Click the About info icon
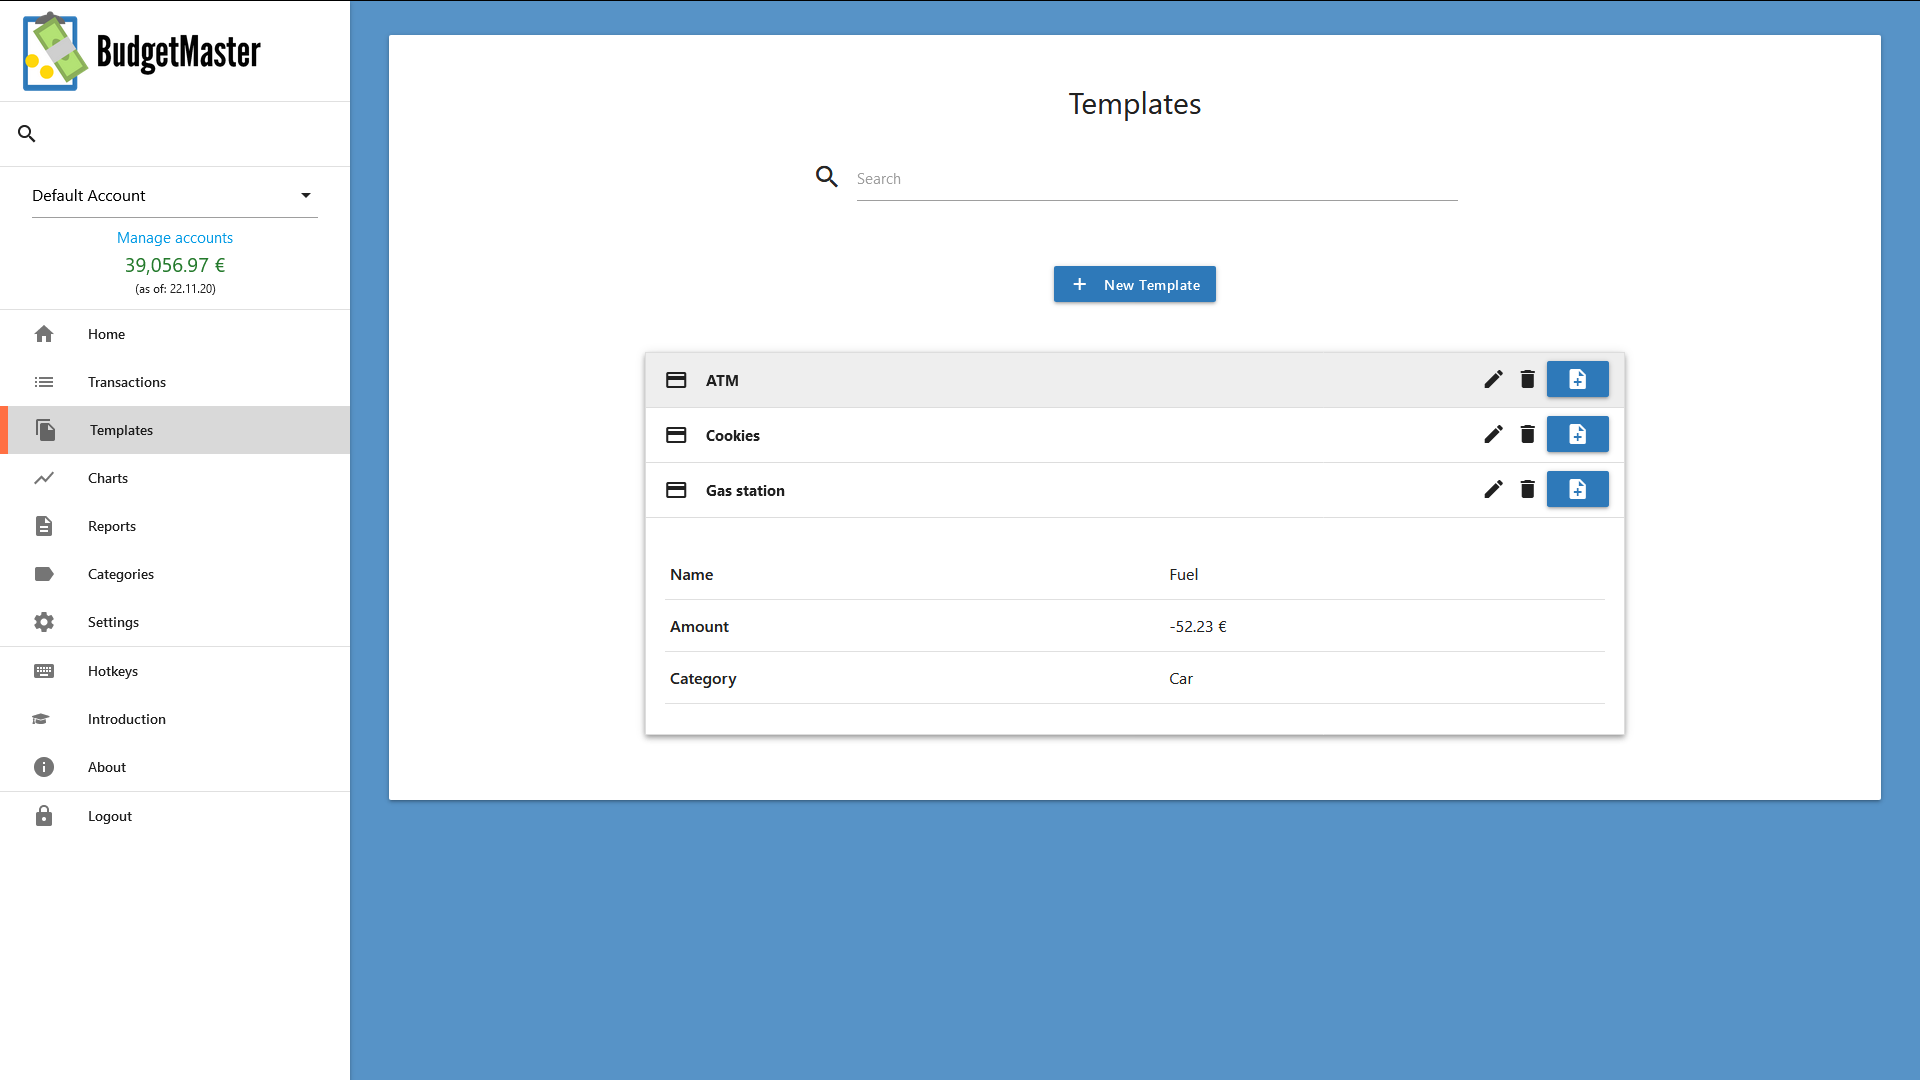Image resolution: width=1920 pixels, height=1080 pixels. (x=44, y=767)
